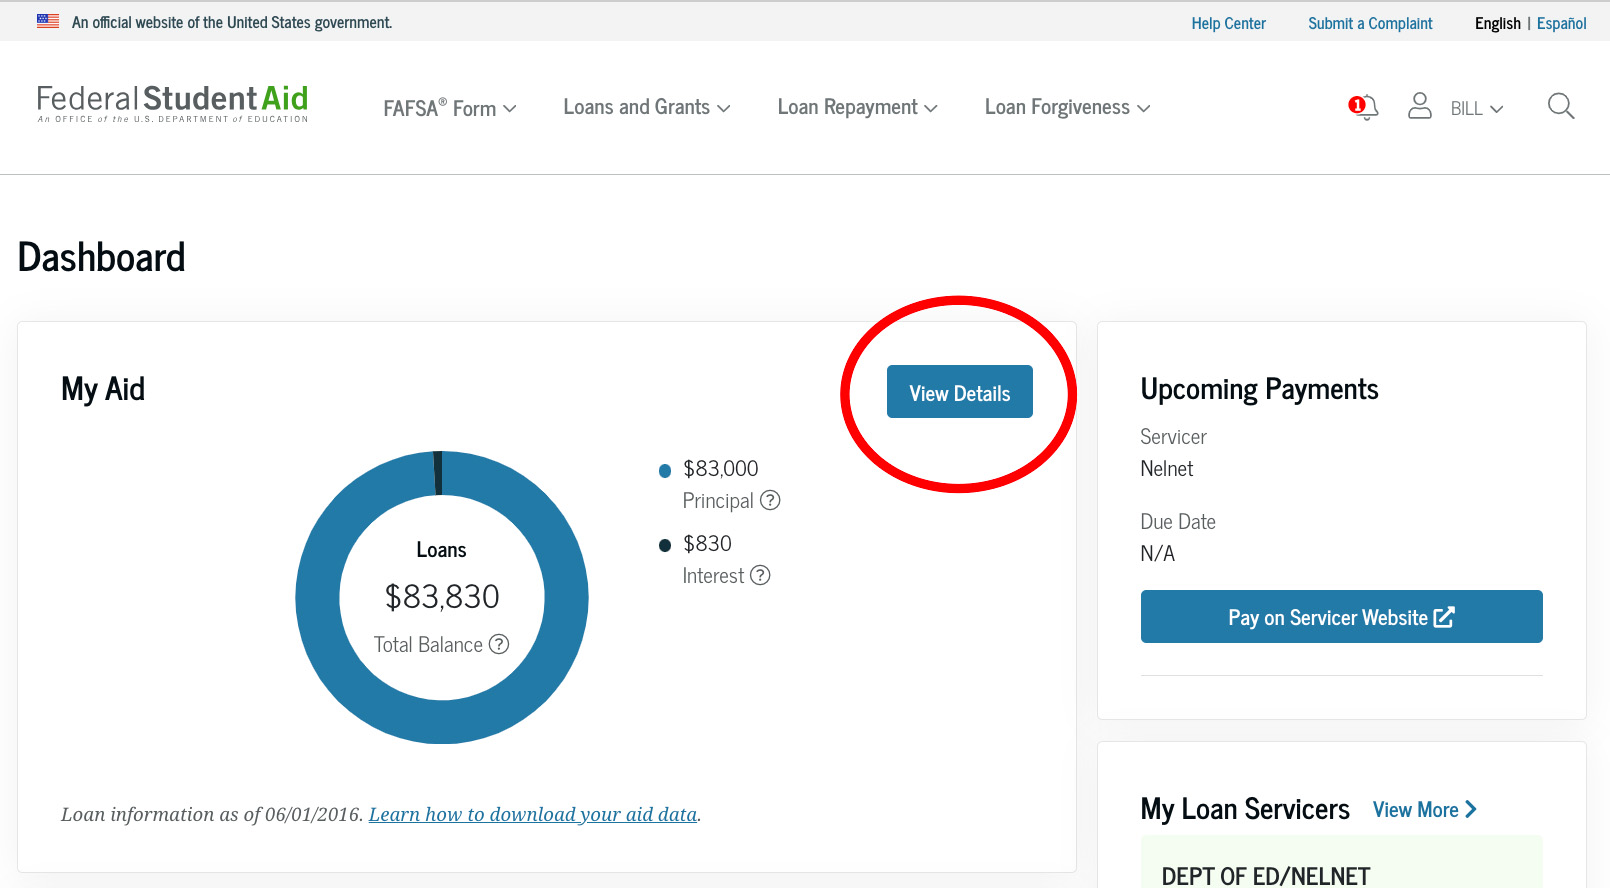This screenshot has height=888, width=1610.
Task: Switch language to Español
Action: (x=1561, y=23)
